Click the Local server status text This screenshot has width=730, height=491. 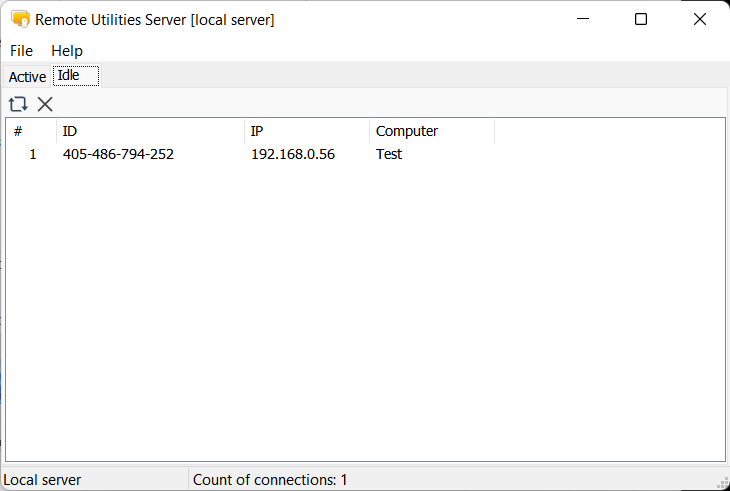pos(42,480)
